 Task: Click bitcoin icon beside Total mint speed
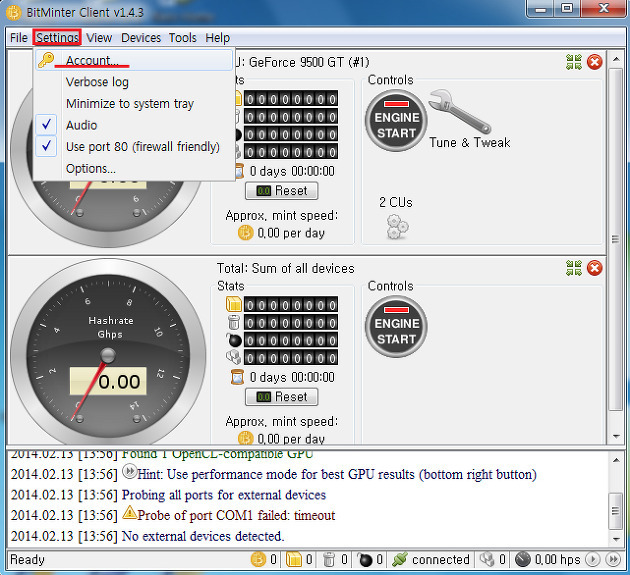[x=245, y=438]
